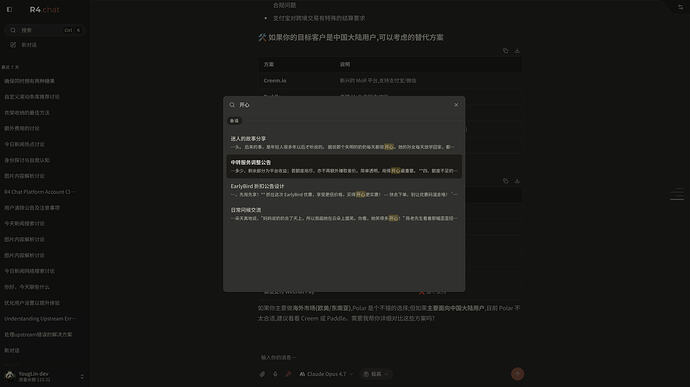Click the red tool icon beside model selector
Image resolution: width=690 pixels, height=387 pixels.
coord(288,374)
